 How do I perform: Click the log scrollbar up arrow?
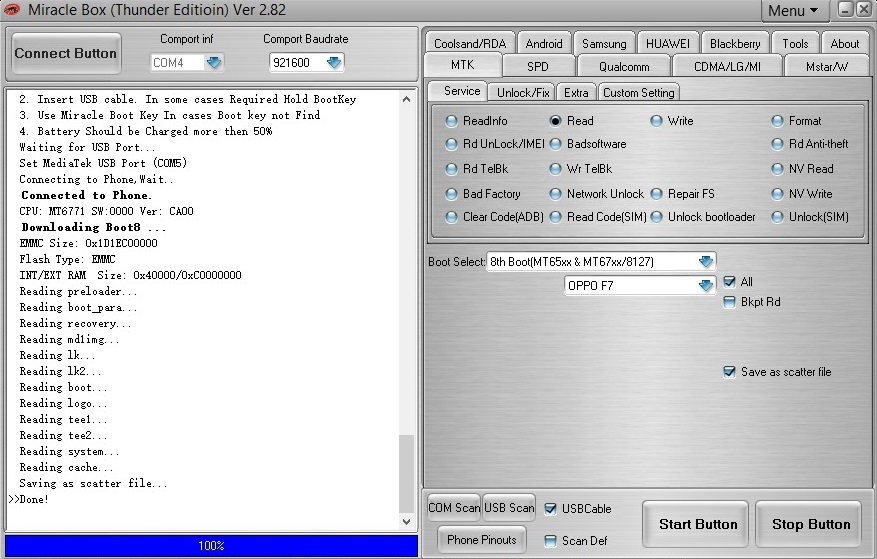click(x=407, y=99)
